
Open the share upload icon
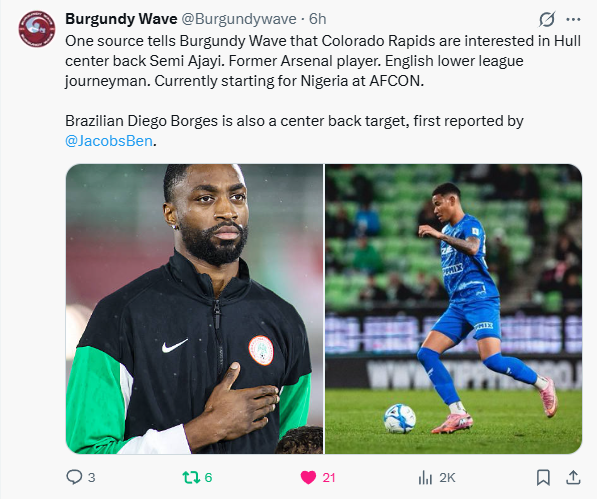pyautogui.click(x=573, y=477)
